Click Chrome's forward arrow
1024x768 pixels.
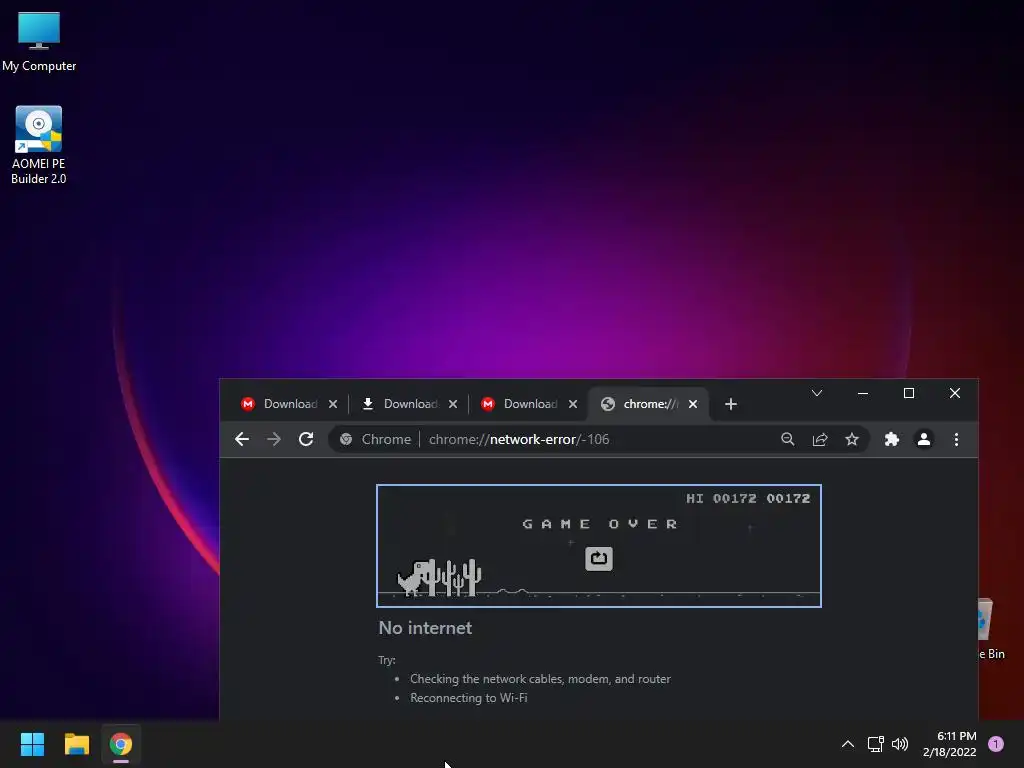[x=274, y=439]
